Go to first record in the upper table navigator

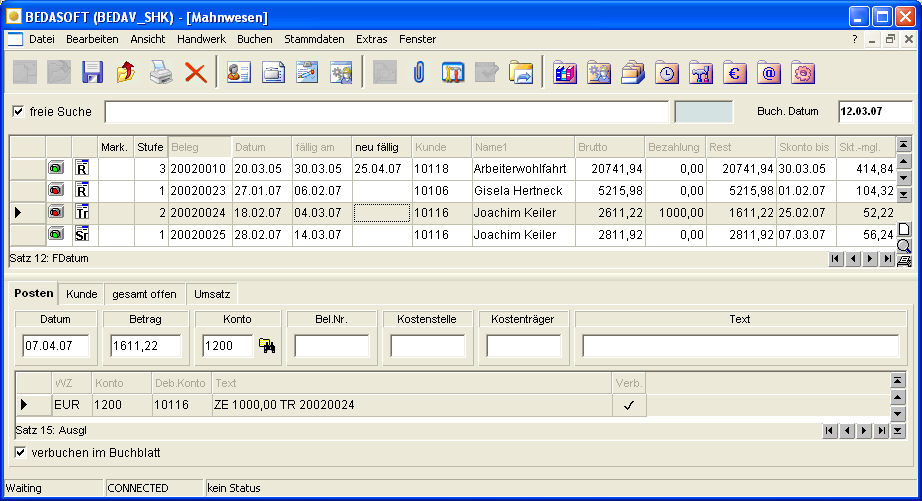pyautogui.click(x=835, y=259)
